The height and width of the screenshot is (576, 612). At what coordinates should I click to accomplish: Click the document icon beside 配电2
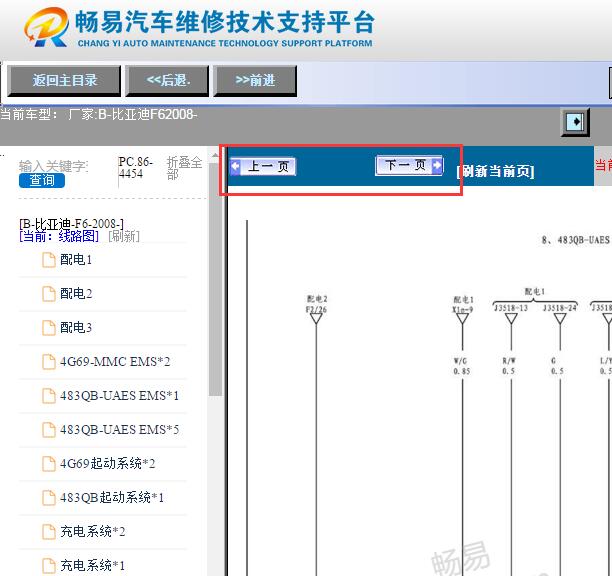[49, 294]
